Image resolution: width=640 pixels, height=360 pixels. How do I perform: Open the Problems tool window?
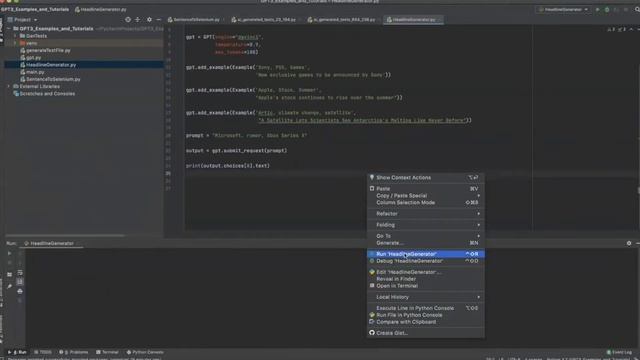pyautogui.click(x=73, y=352)
